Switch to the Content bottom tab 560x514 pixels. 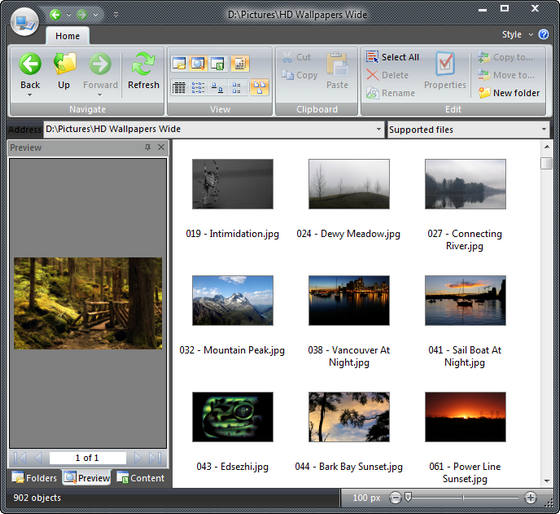[140, 478]
